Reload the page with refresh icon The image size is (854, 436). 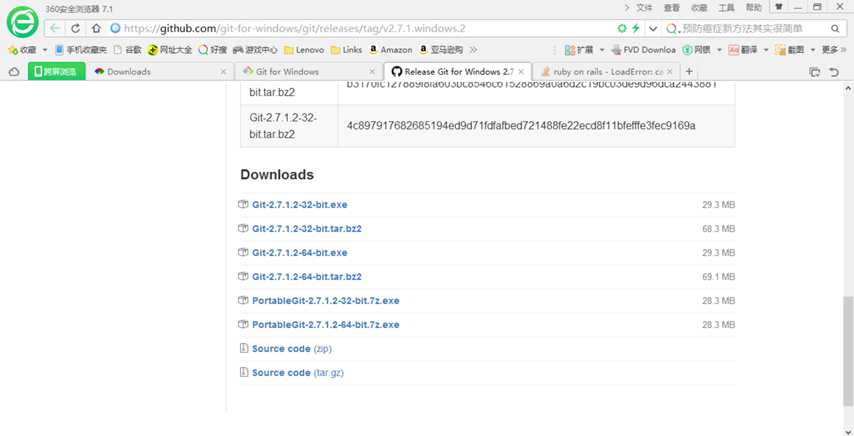coord(76,28)
